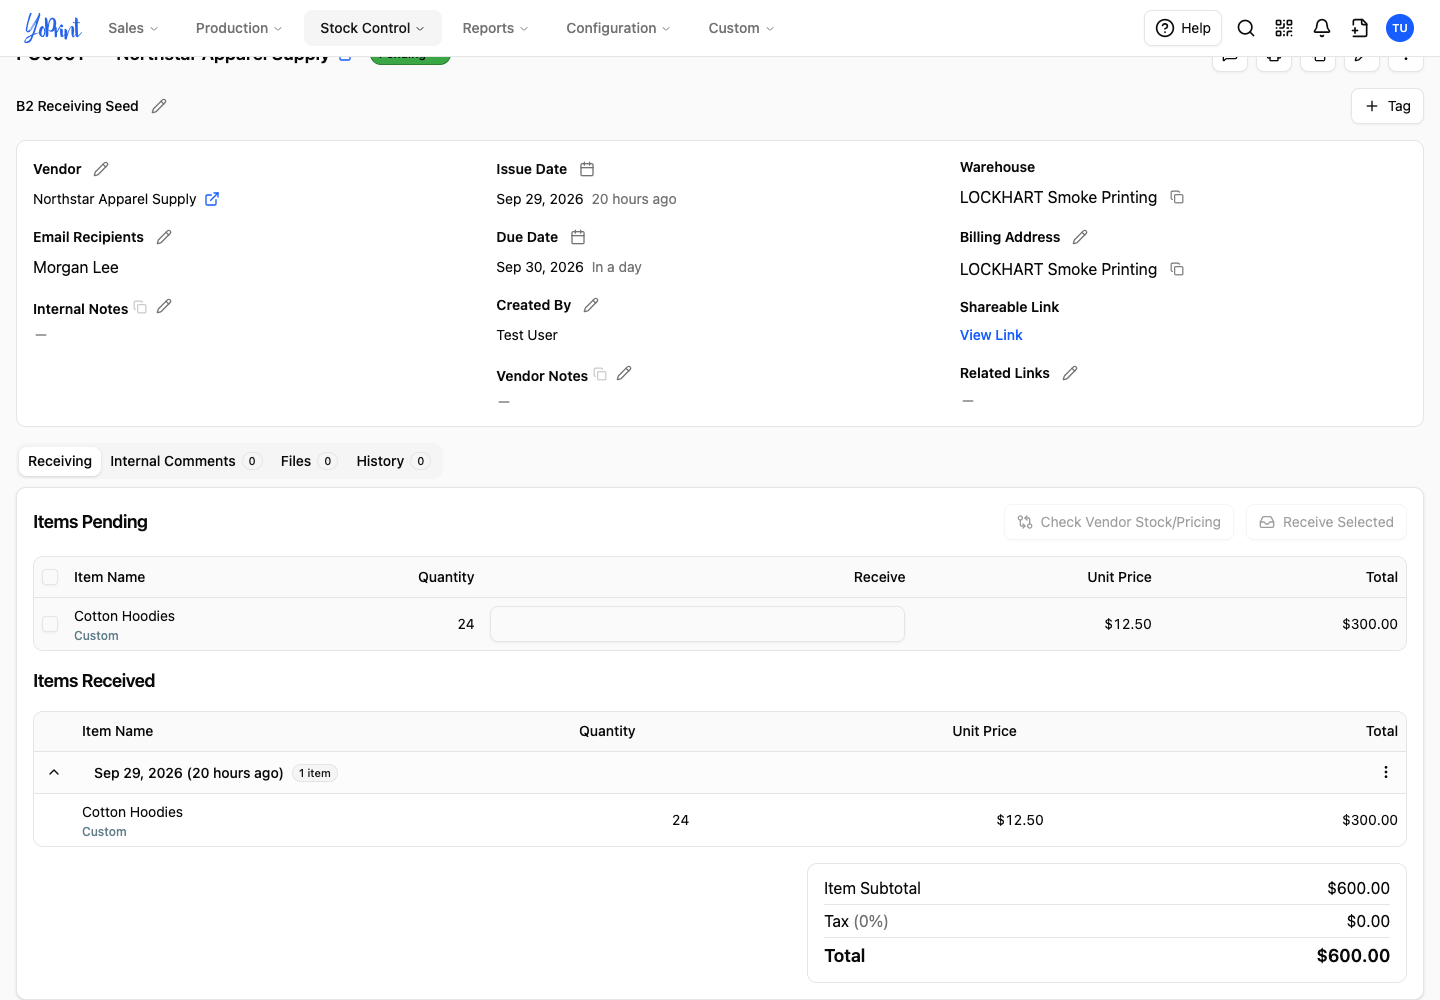Copy the Warehouse address

(x=1177, y=197)
